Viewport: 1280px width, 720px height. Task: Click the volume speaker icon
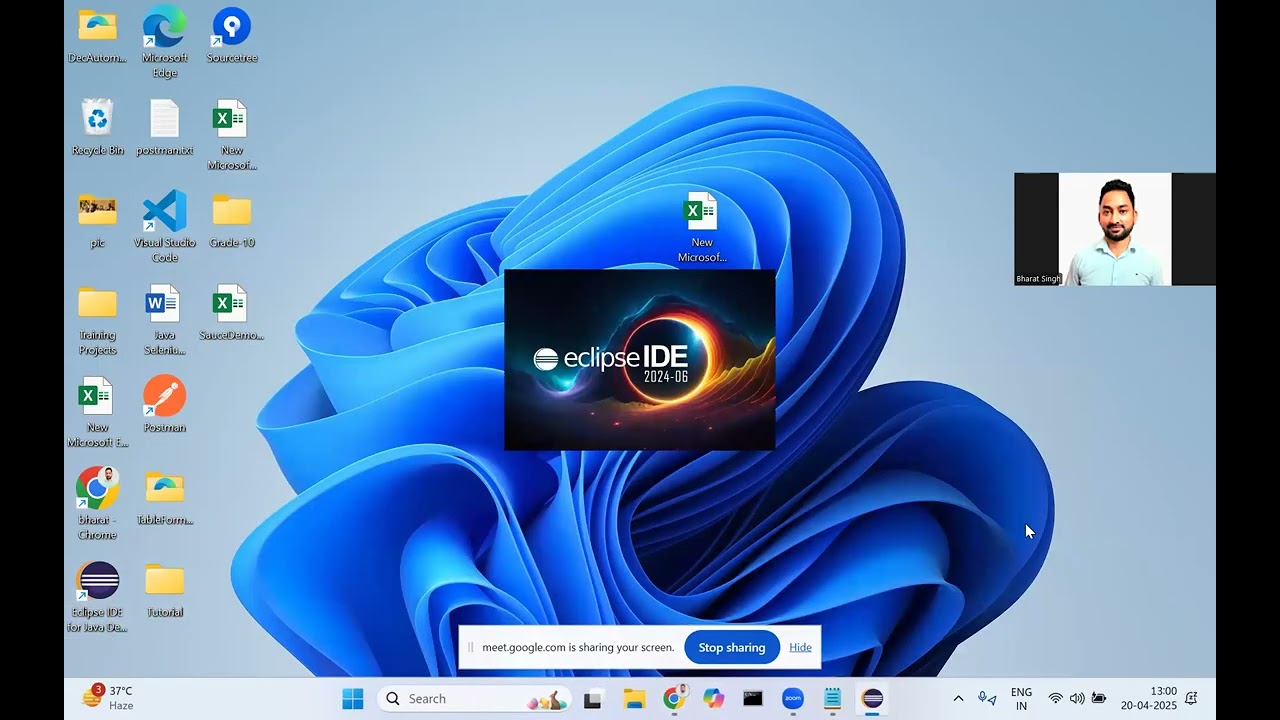(1077, 699)
